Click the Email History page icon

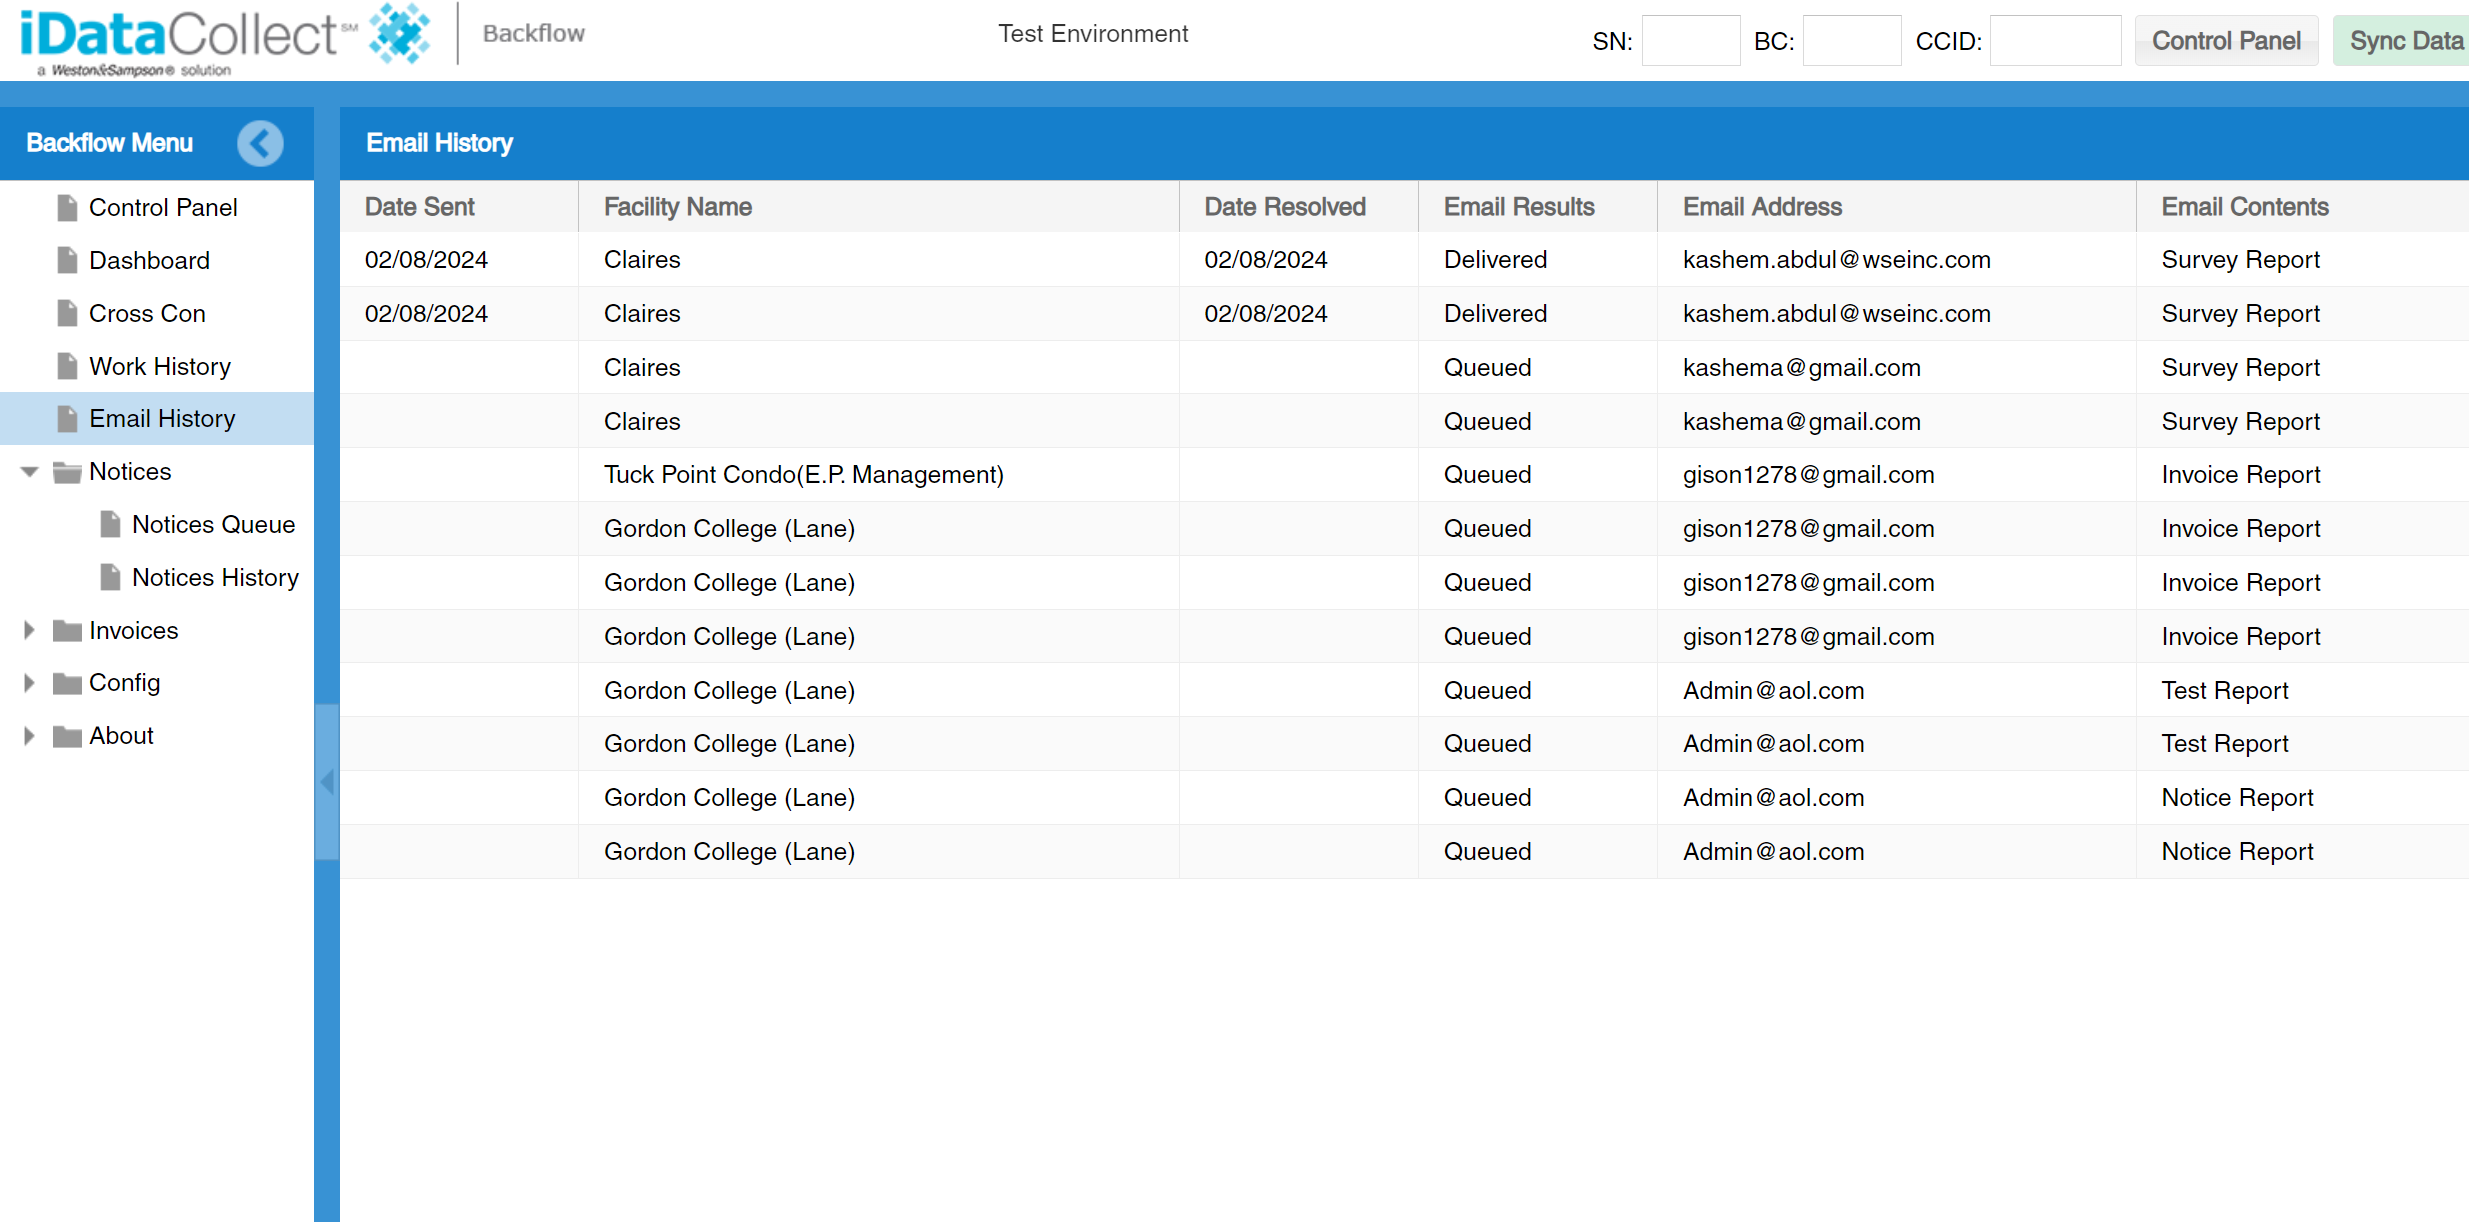pyautogui.click(x=67, y=419)
